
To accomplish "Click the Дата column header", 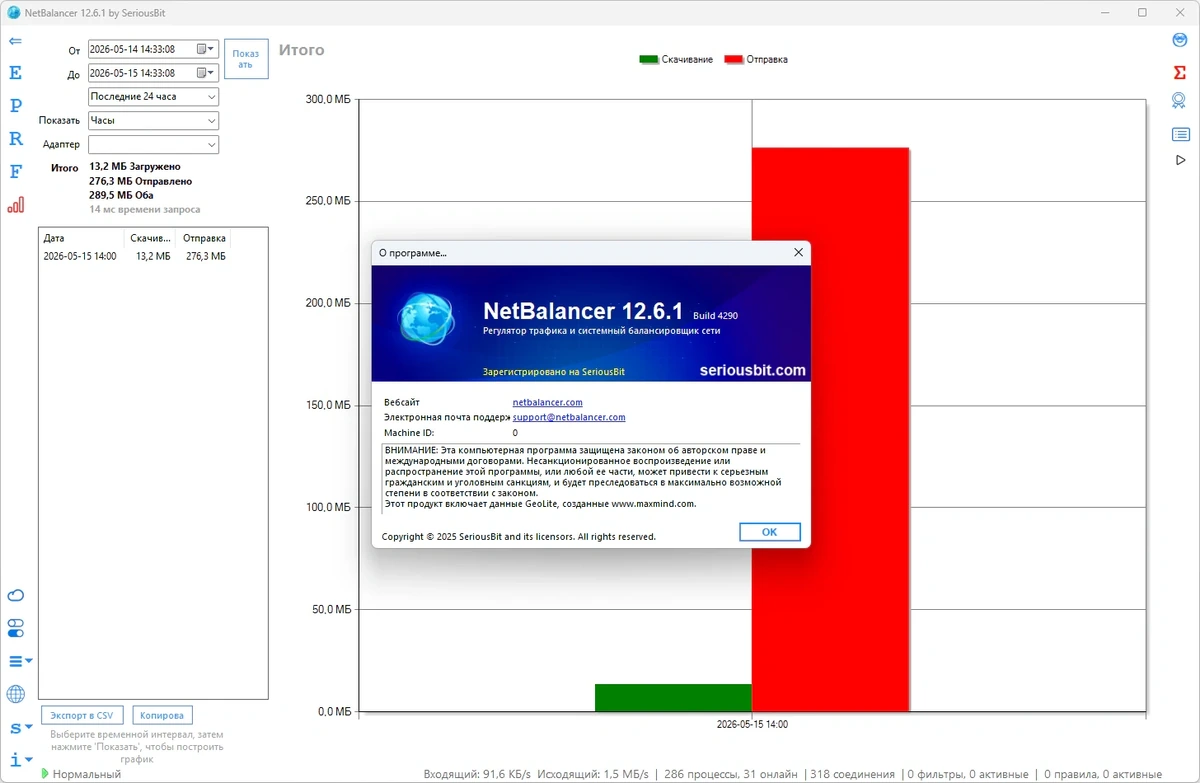I will point(81,239).
